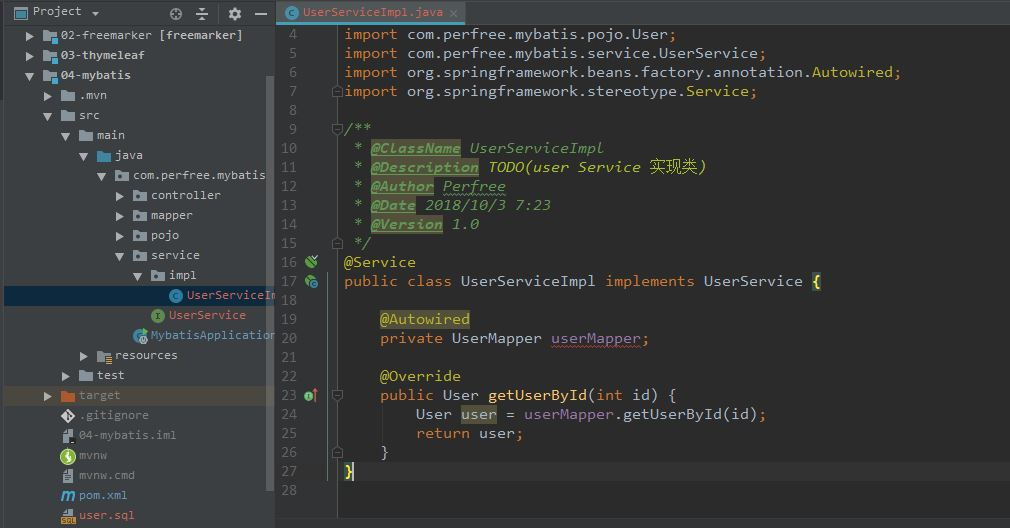
Task: Click the collapse all icon in Project panel
Action: click(202, 14)
